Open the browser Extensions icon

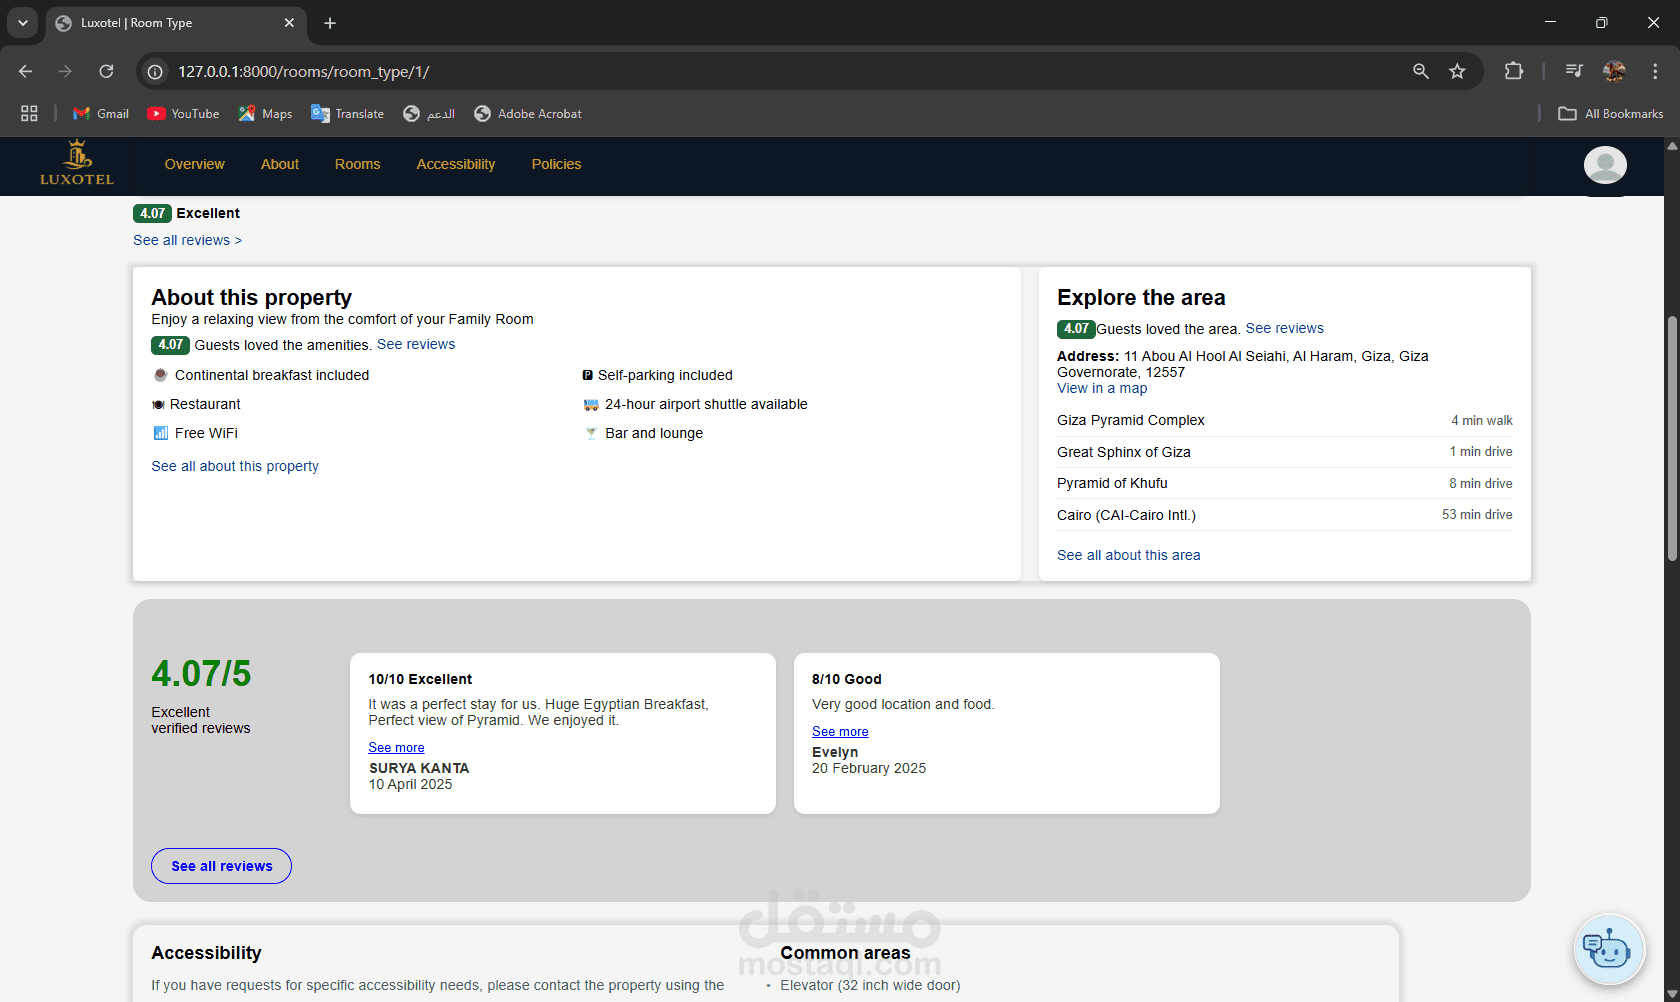click(1513, 72)
